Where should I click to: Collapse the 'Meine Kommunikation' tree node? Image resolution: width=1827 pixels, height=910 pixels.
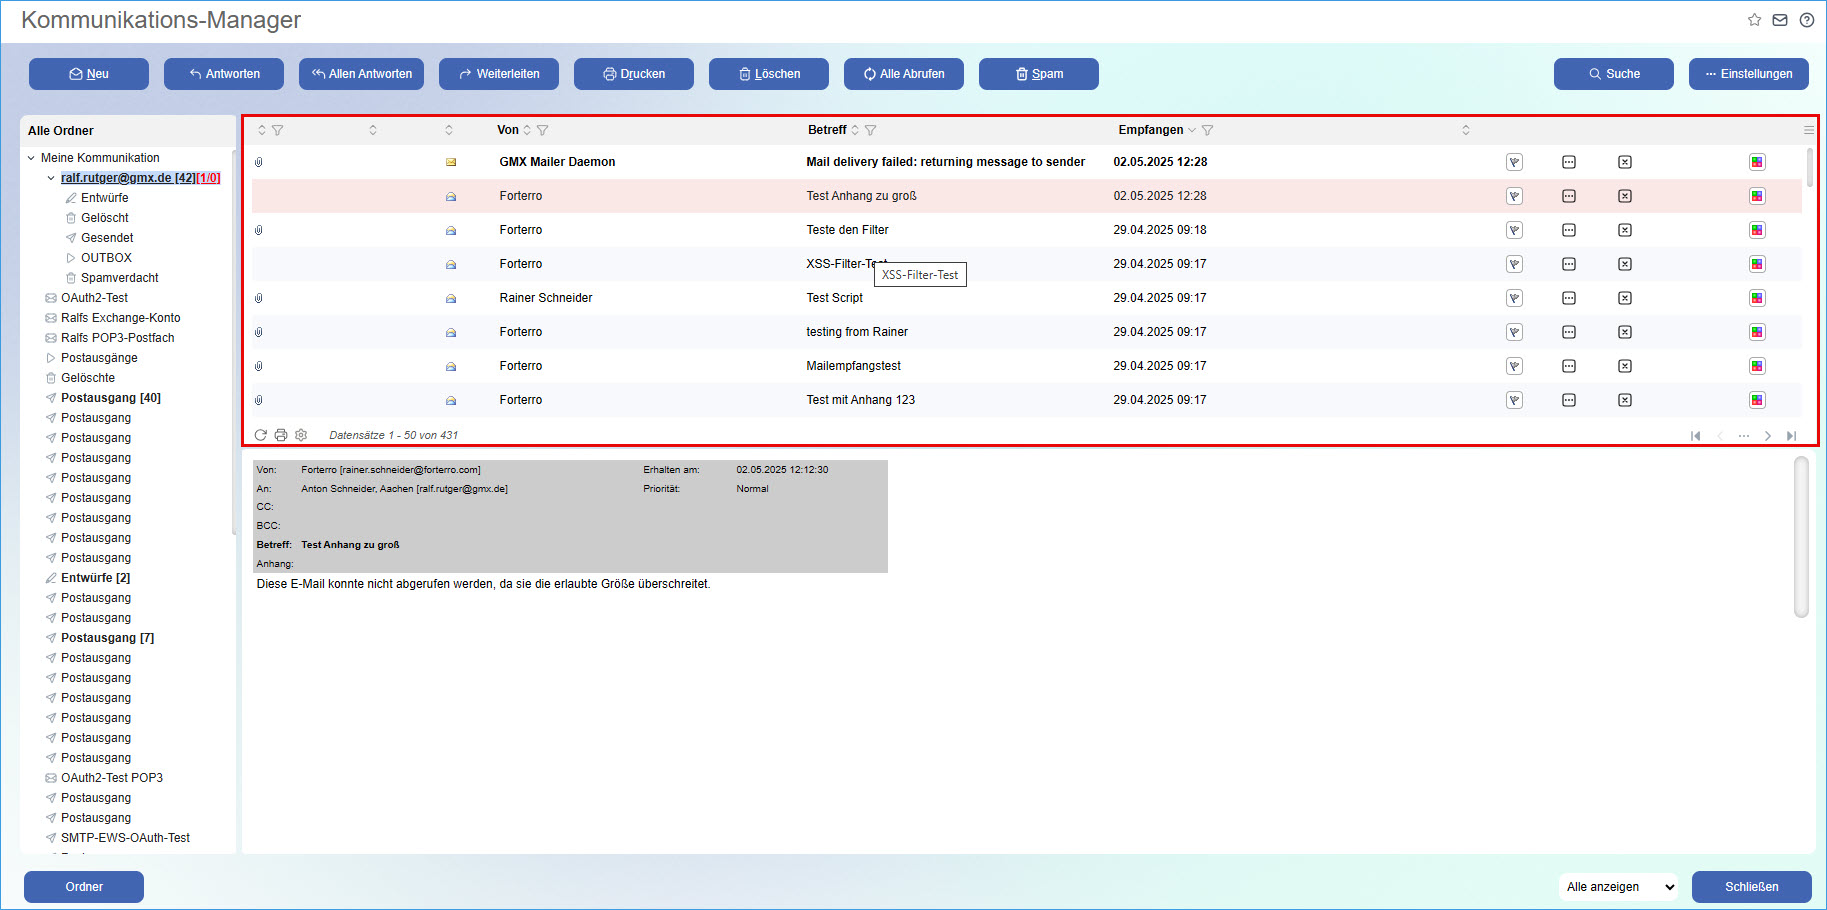[30, 157]
